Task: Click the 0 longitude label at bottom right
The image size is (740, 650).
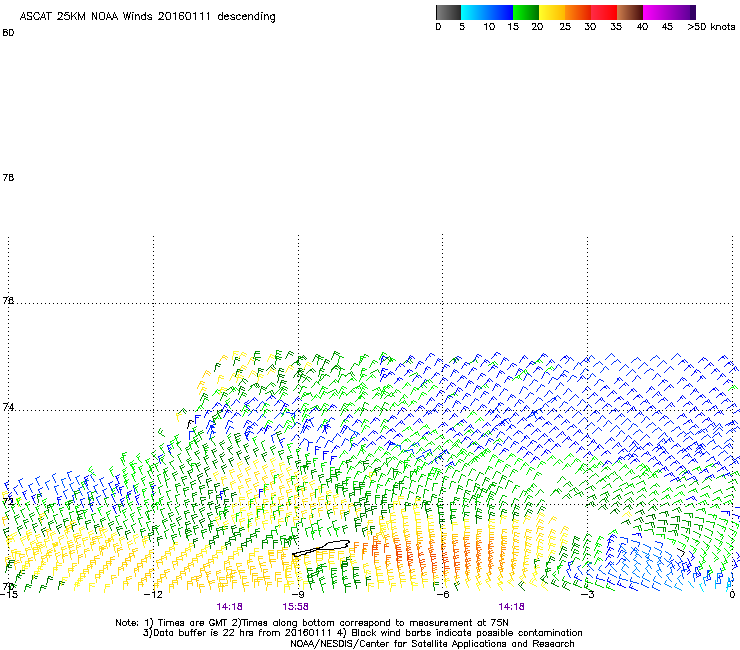Action: pyautogui.click(x=732, y=594)
